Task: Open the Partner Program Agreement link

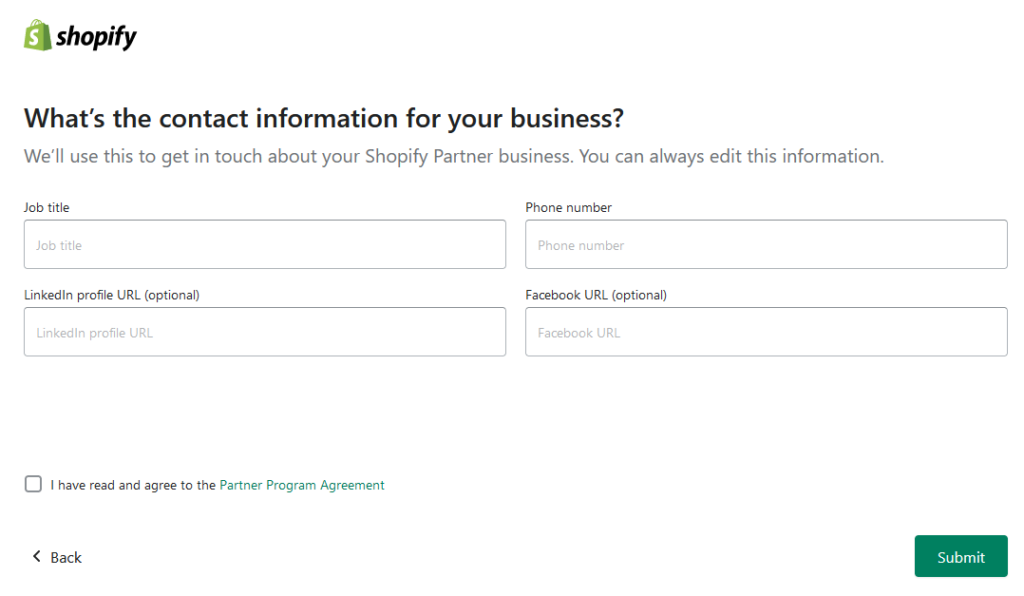Action: 302,485
